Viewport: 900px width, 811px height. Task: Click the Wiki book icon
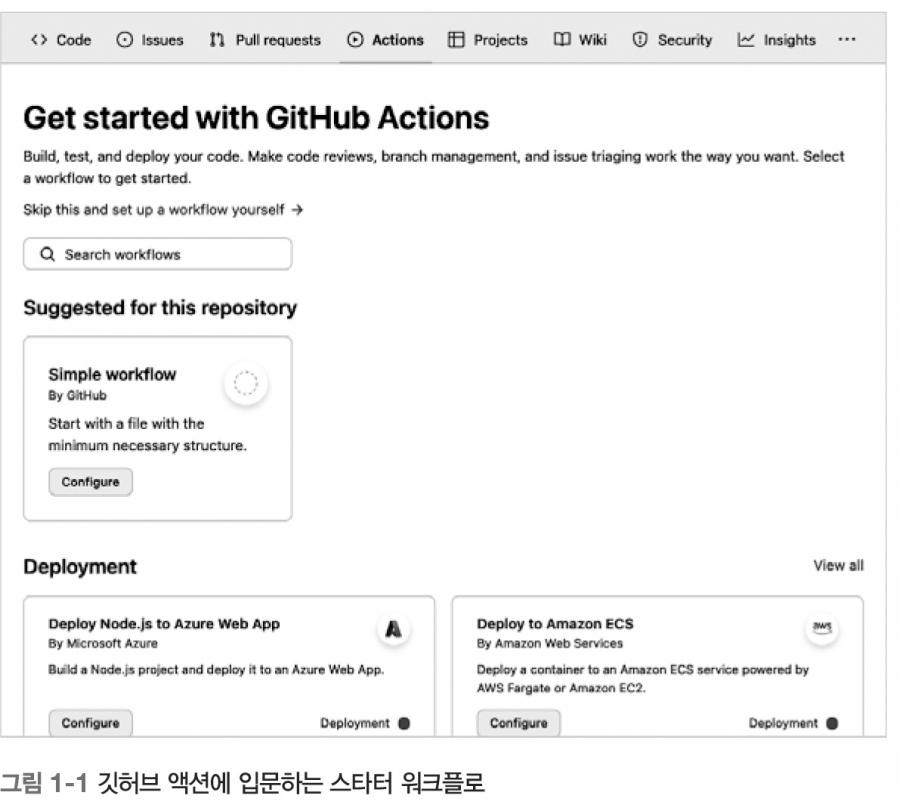pyautogui.click(x=562, y=40)
